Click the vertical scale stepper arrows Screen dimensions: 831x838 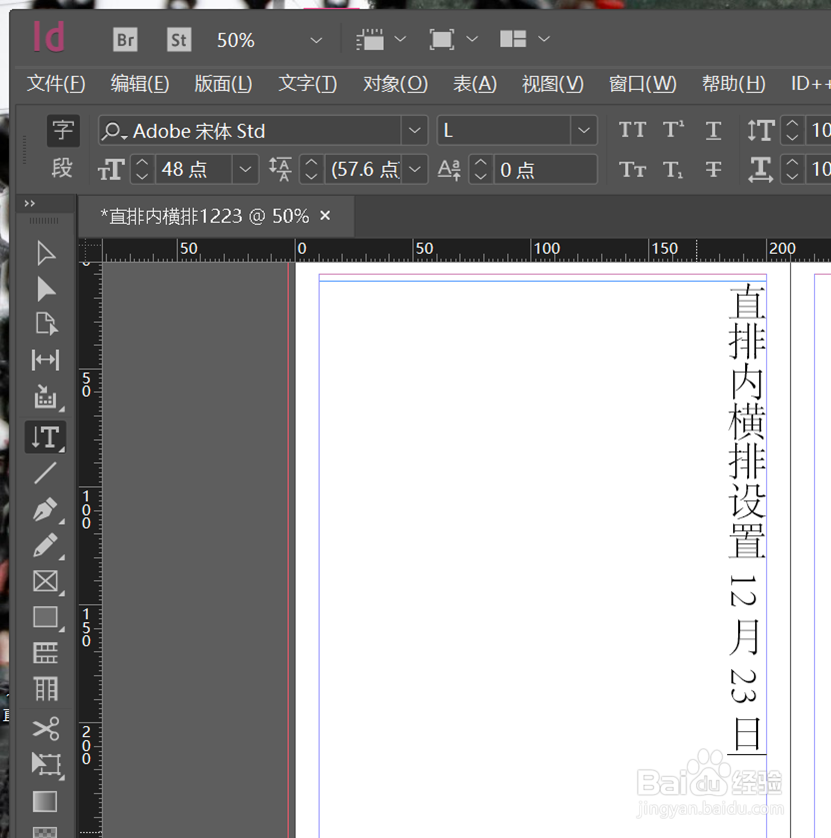pyautogui.click(x=792, y=130)
